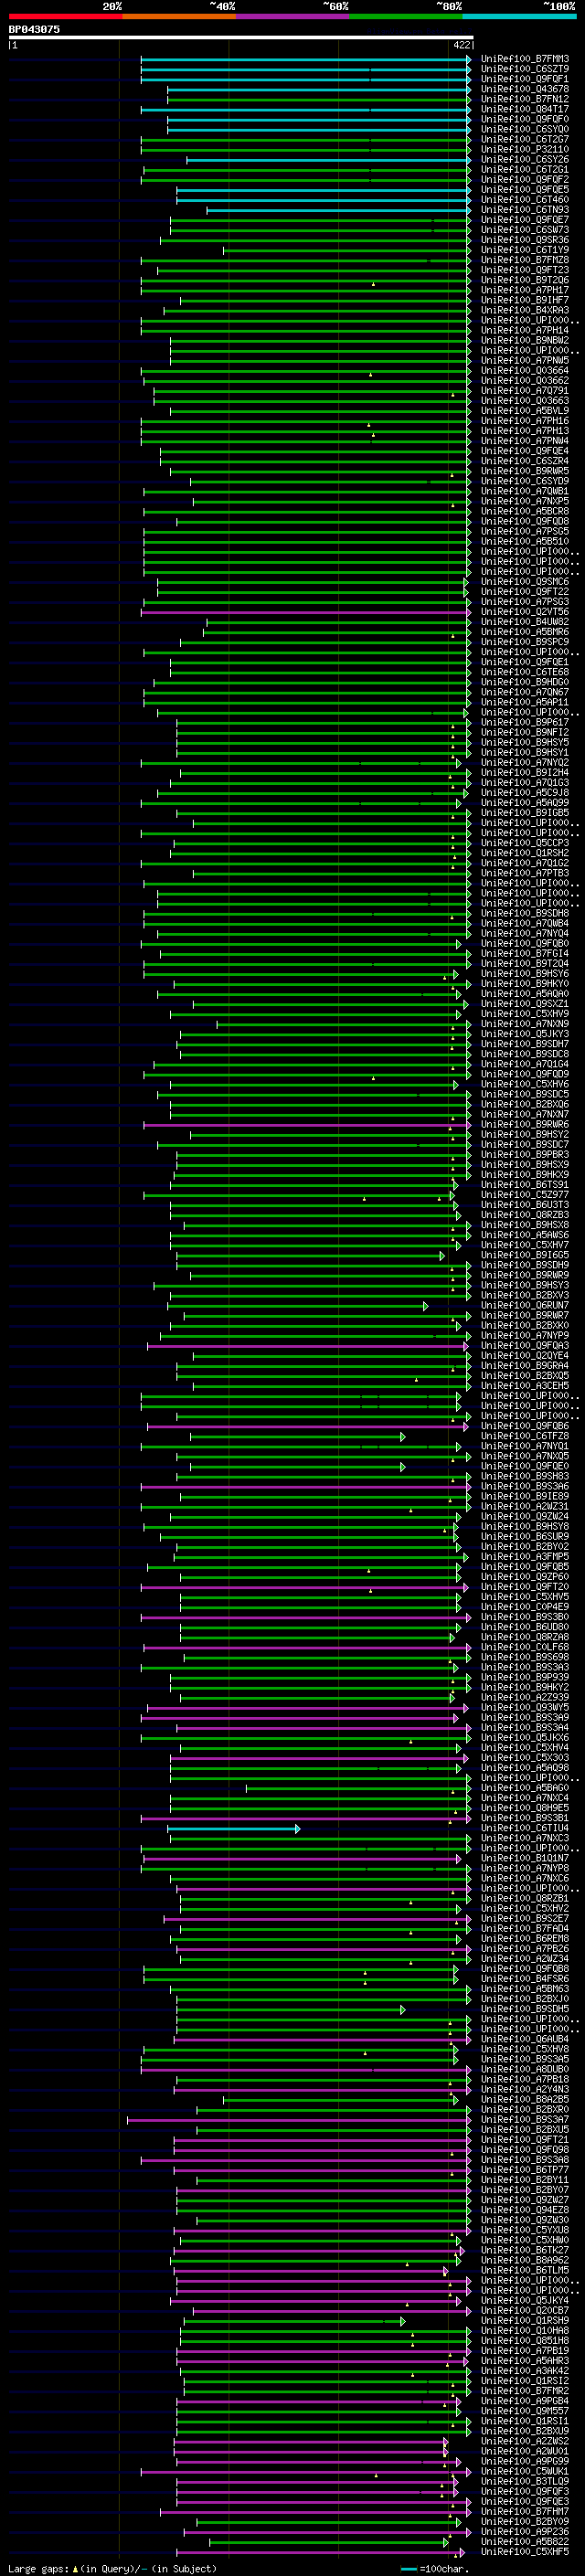The height and width of the screenshot is (2576, 585).
Task: Click the UniRef100_A3FMP5 entry
Action: 524,1556
